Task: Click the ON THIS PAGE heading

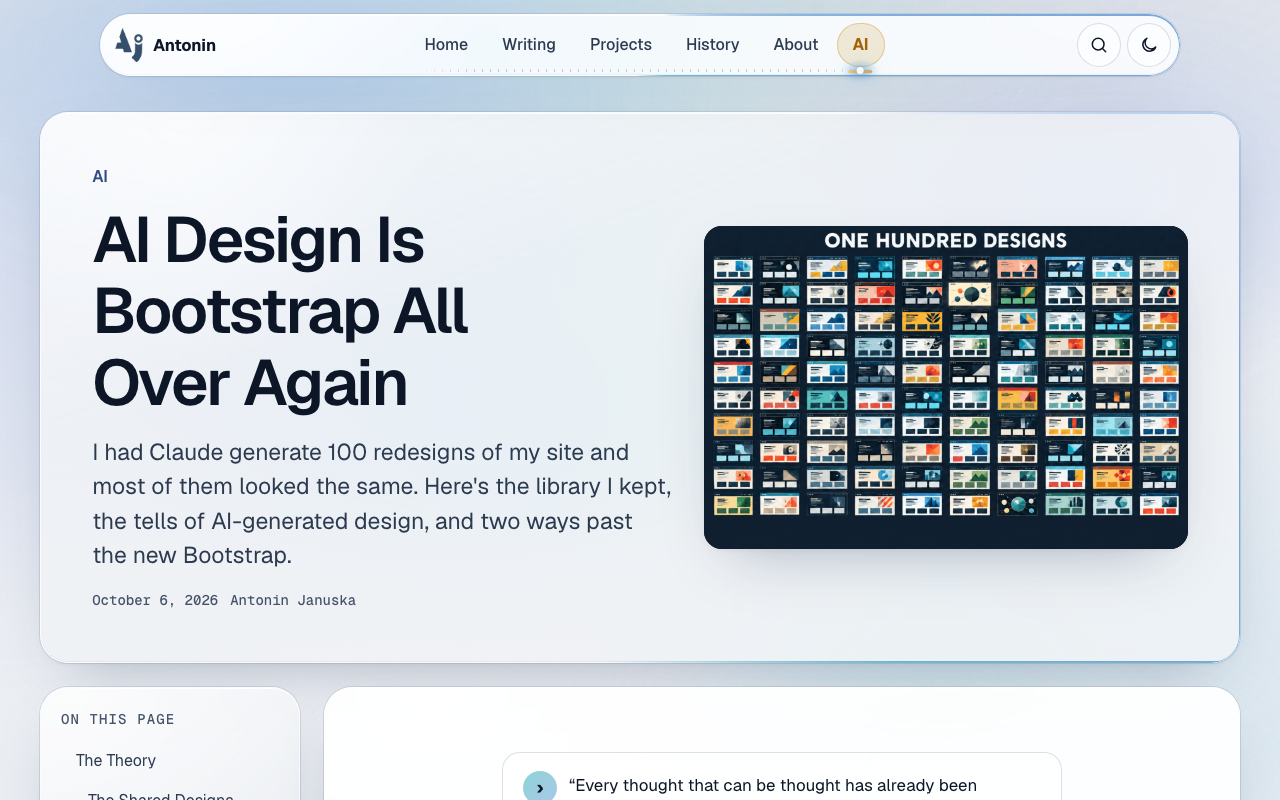Action: [x=118, y=720]
